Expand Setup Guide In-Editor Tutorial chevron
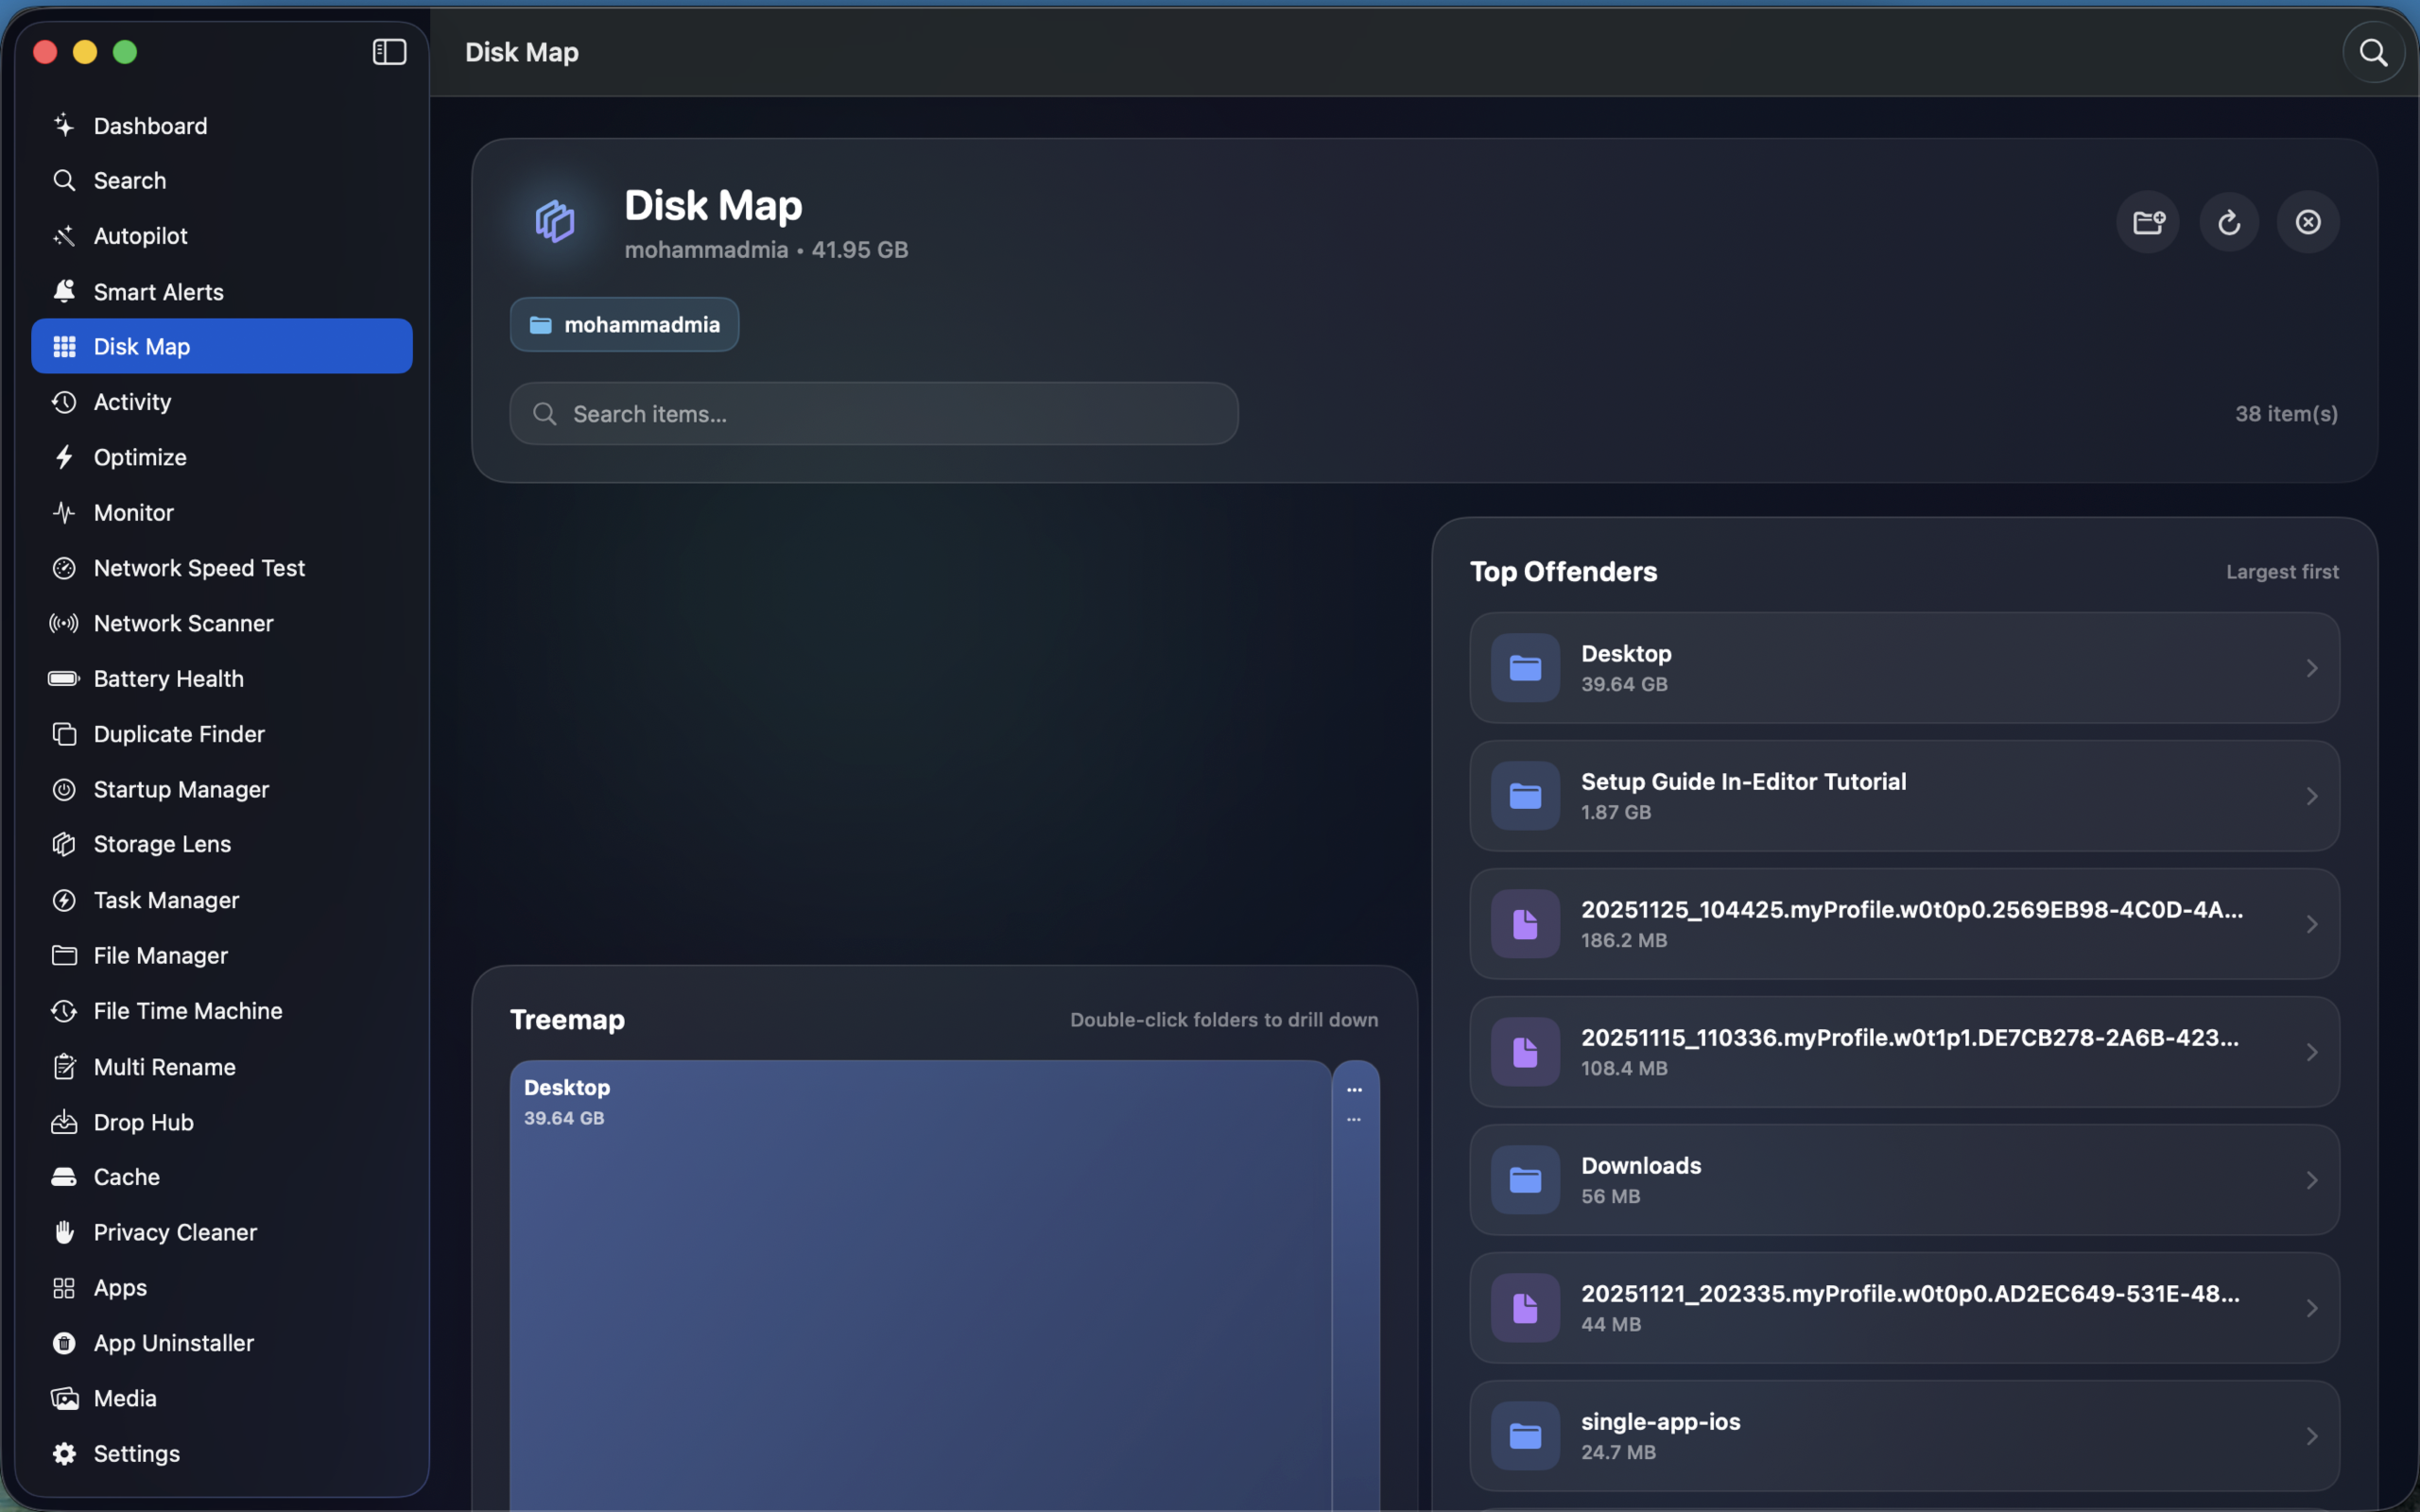The image size is (2420, 1512). click(x=2311, y=796)
